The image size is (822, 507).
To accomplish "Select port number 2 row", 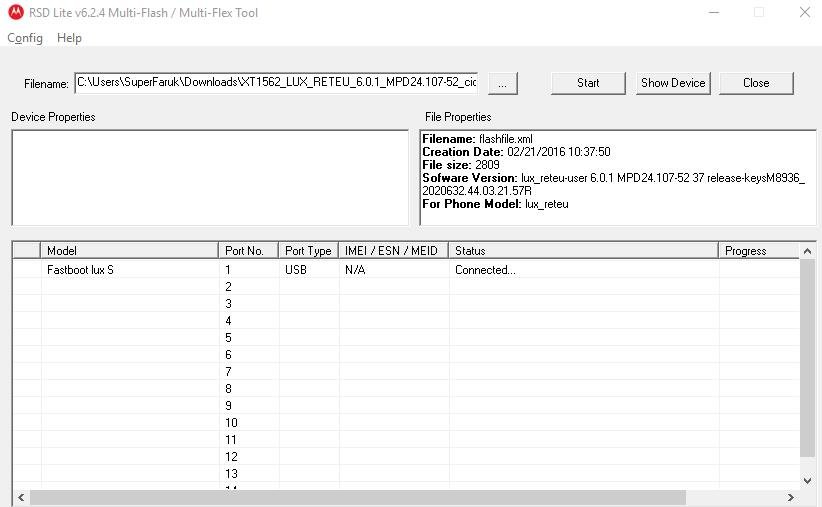I will point(406,287).
